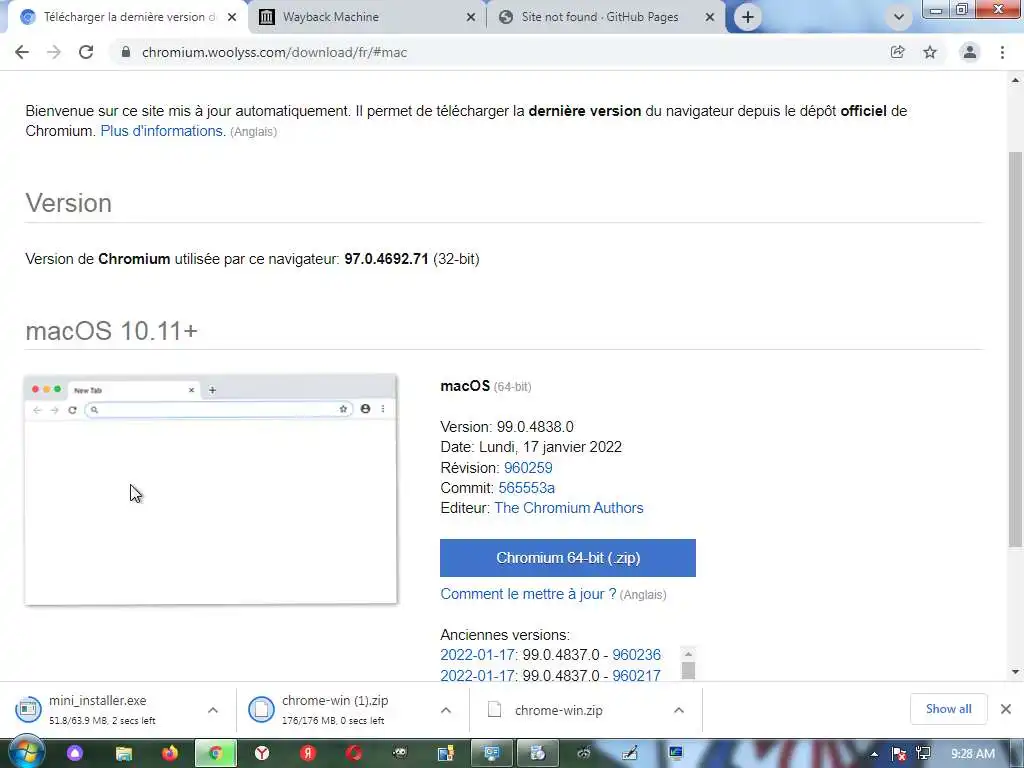Click the macOS browser preview thumbnail
Image resolution: width=1024 pixels, height=768 pixels.
[x=210, y=489]
